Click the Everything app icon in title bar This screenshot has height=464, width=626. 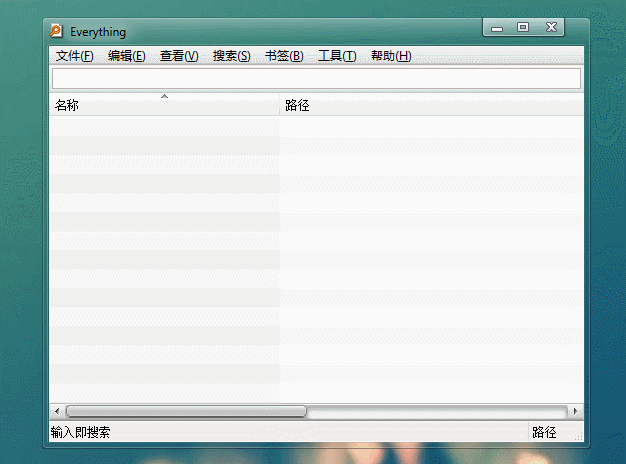point(57,31)
